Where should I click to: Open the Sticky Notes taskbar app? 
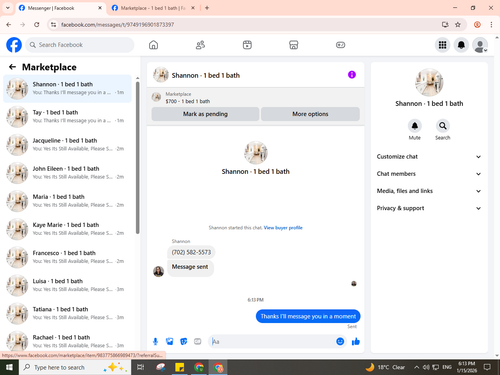180,367
